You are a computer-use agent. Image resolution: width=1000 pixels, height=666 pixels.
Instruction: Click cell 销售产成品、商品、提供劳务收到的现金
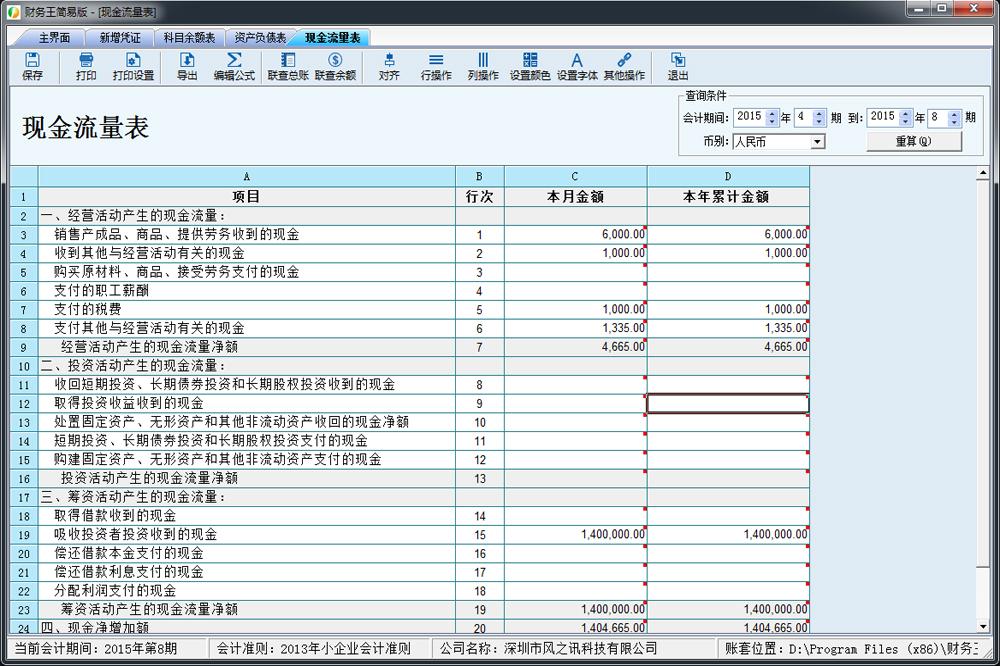pos(247,234)
